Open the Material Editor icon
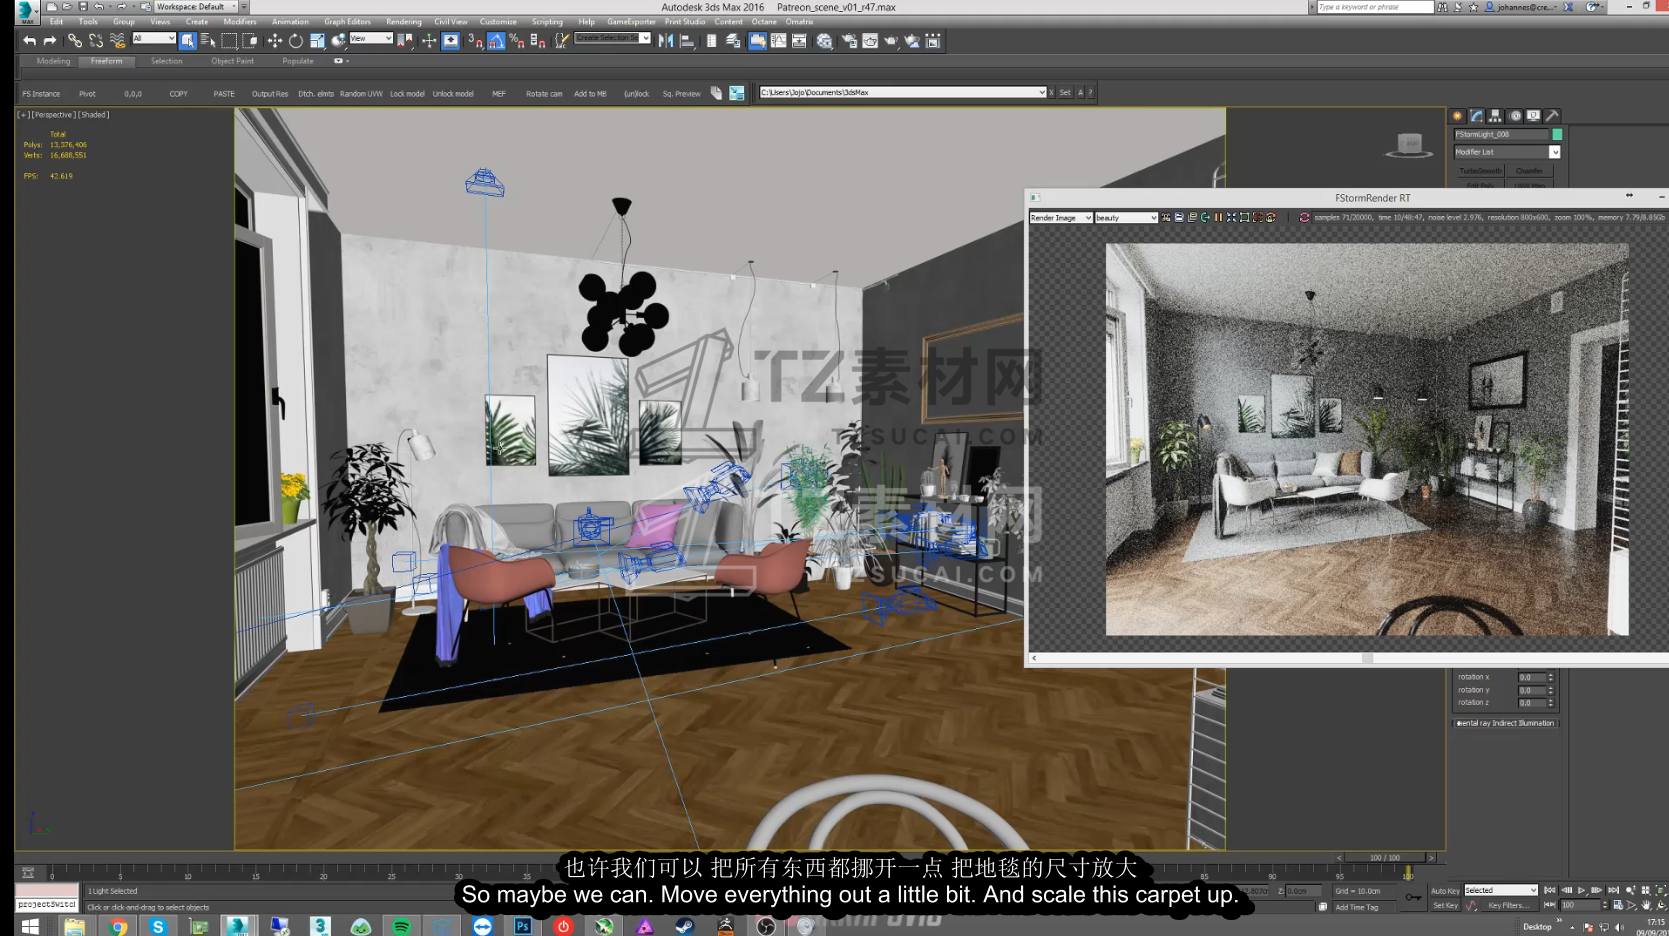Image resolution: width=1669 pixels, height=936 pixels. click(824, 41)
